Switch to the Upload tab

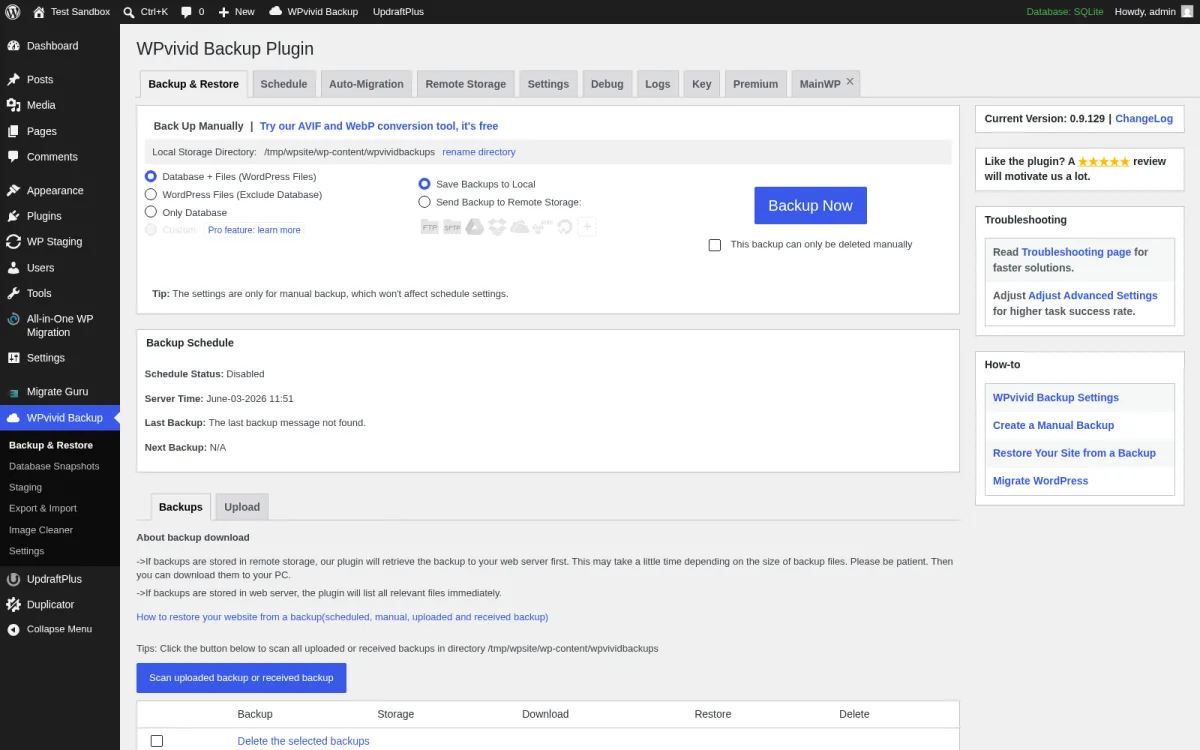click(242, 507)
